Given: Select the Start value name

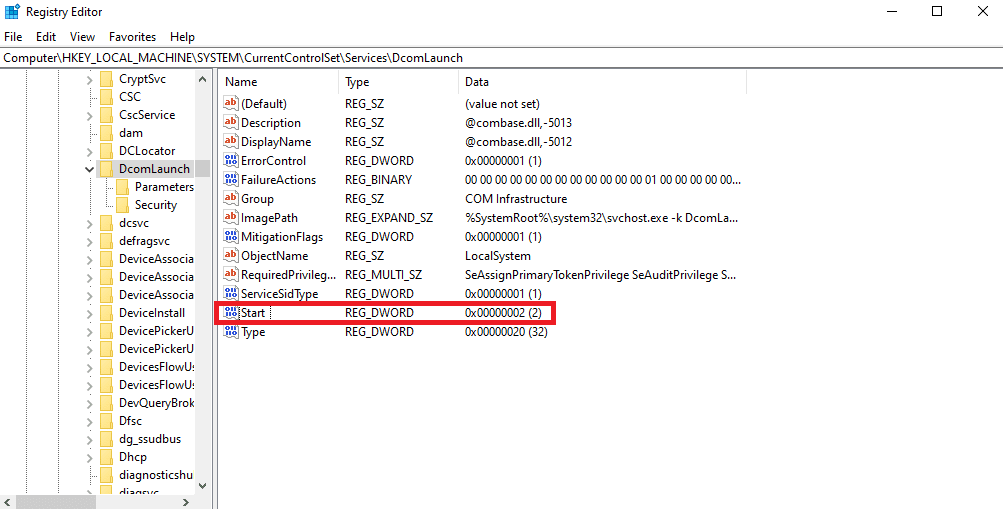Looking at the screenshot, I should tap(253, 313).
